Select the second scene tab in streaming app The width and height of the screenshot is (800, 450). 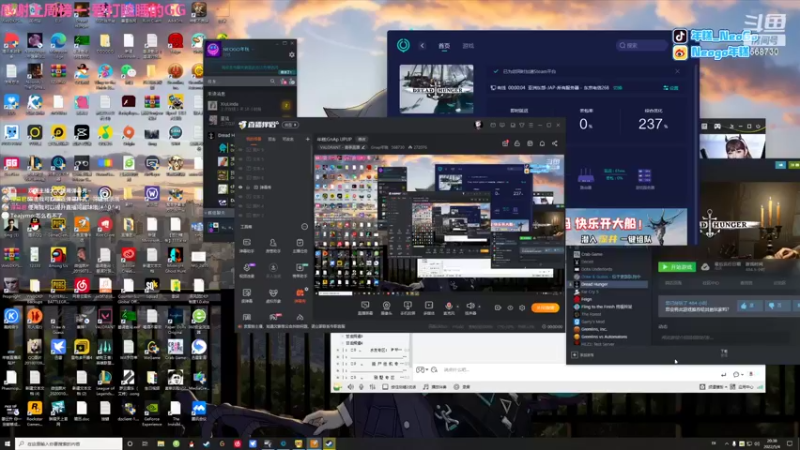click(272, 139)
